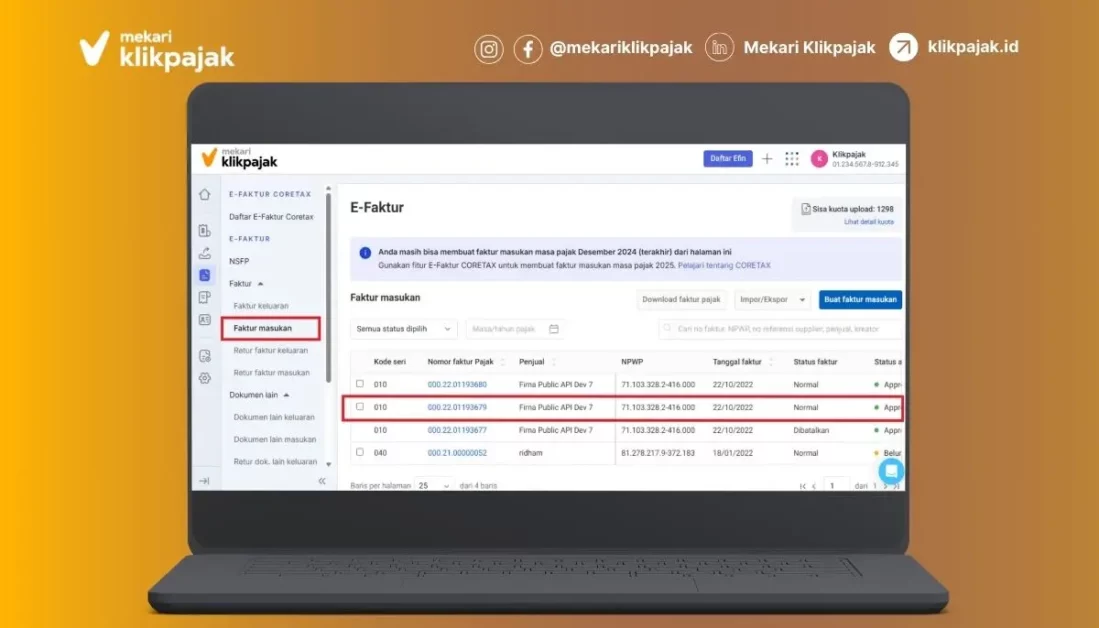1099x628 pixels.
Task: Click NPWP 81.278.217.9-372.183 cell
Action: [657, 453]
